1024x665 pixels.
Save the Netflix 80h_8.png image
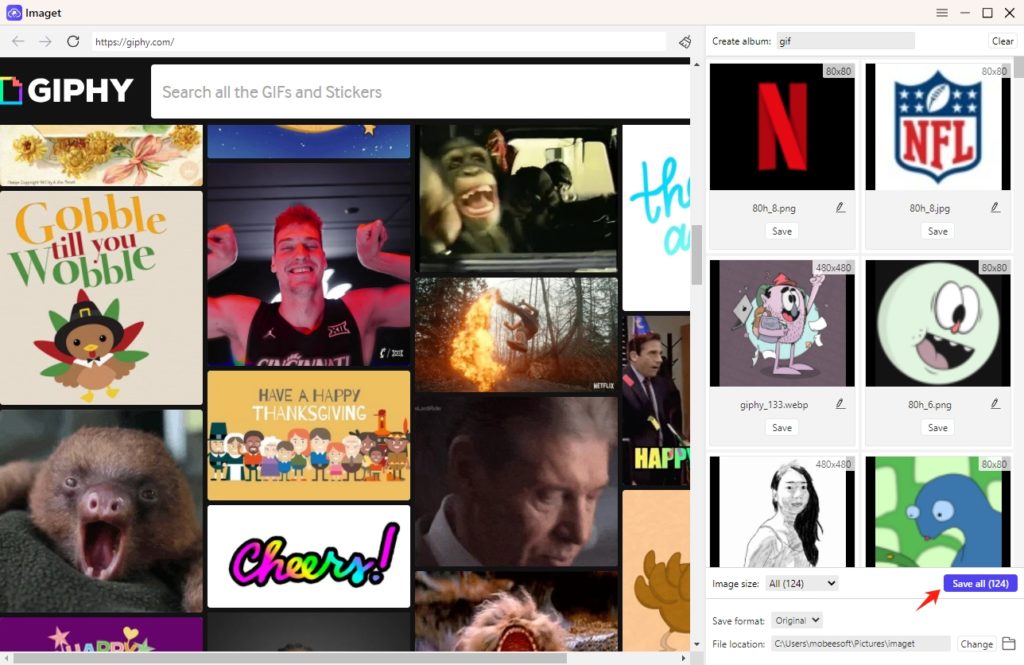point(782,231)
